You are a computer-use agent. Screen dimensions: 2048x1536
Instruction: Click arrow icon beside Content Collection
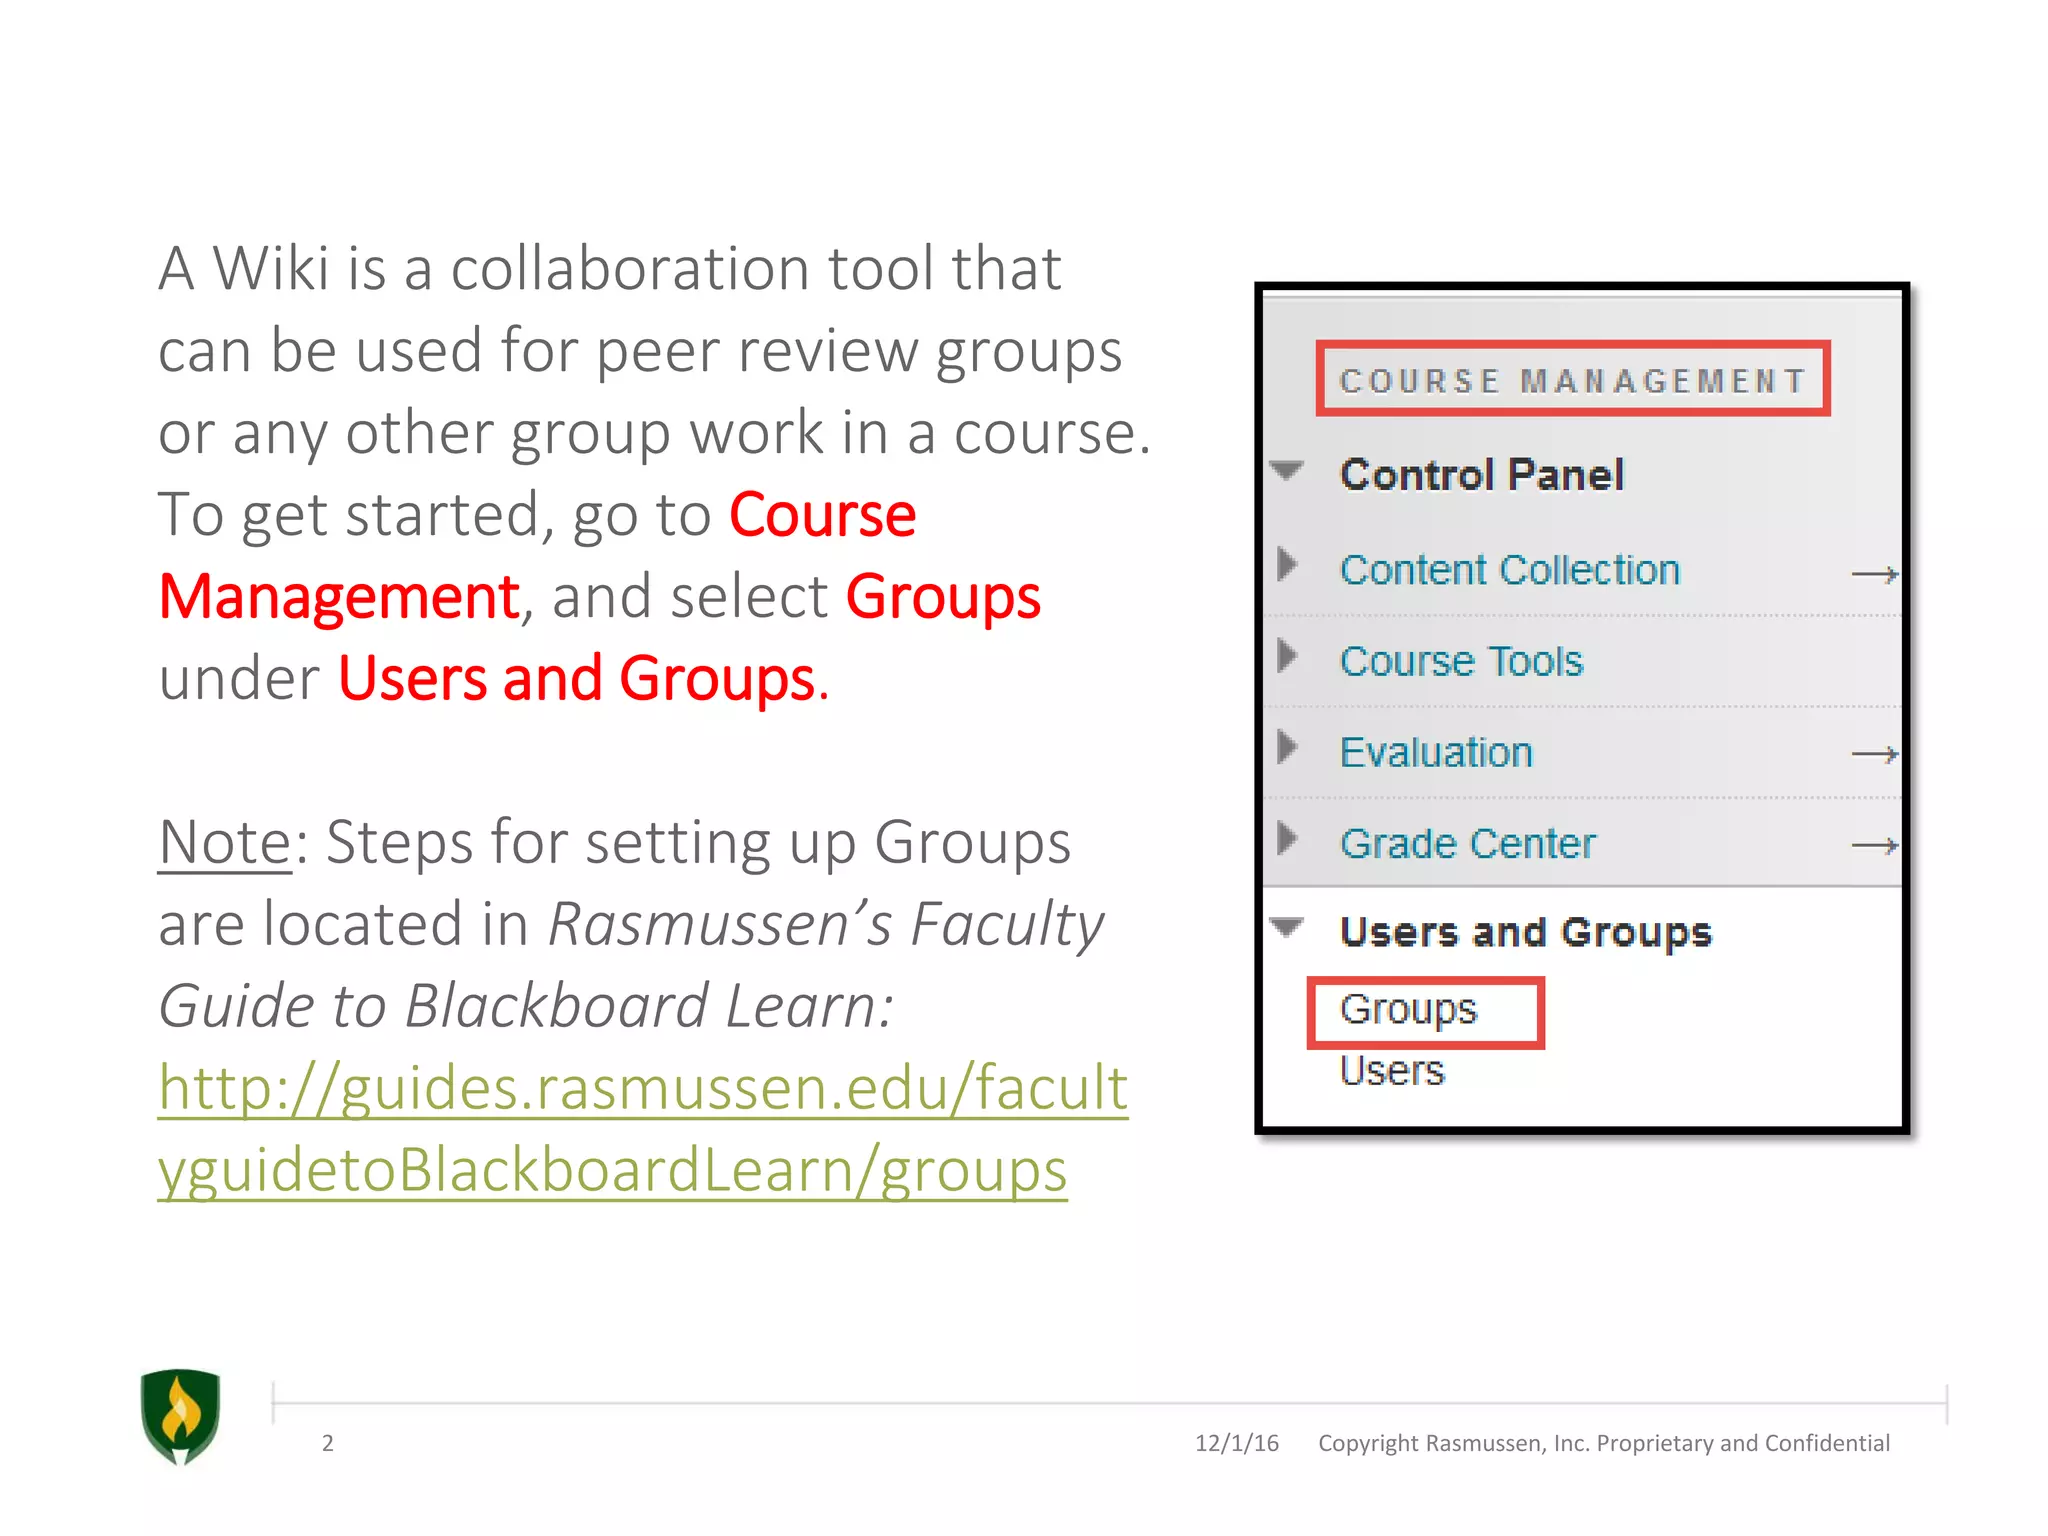1873,574
